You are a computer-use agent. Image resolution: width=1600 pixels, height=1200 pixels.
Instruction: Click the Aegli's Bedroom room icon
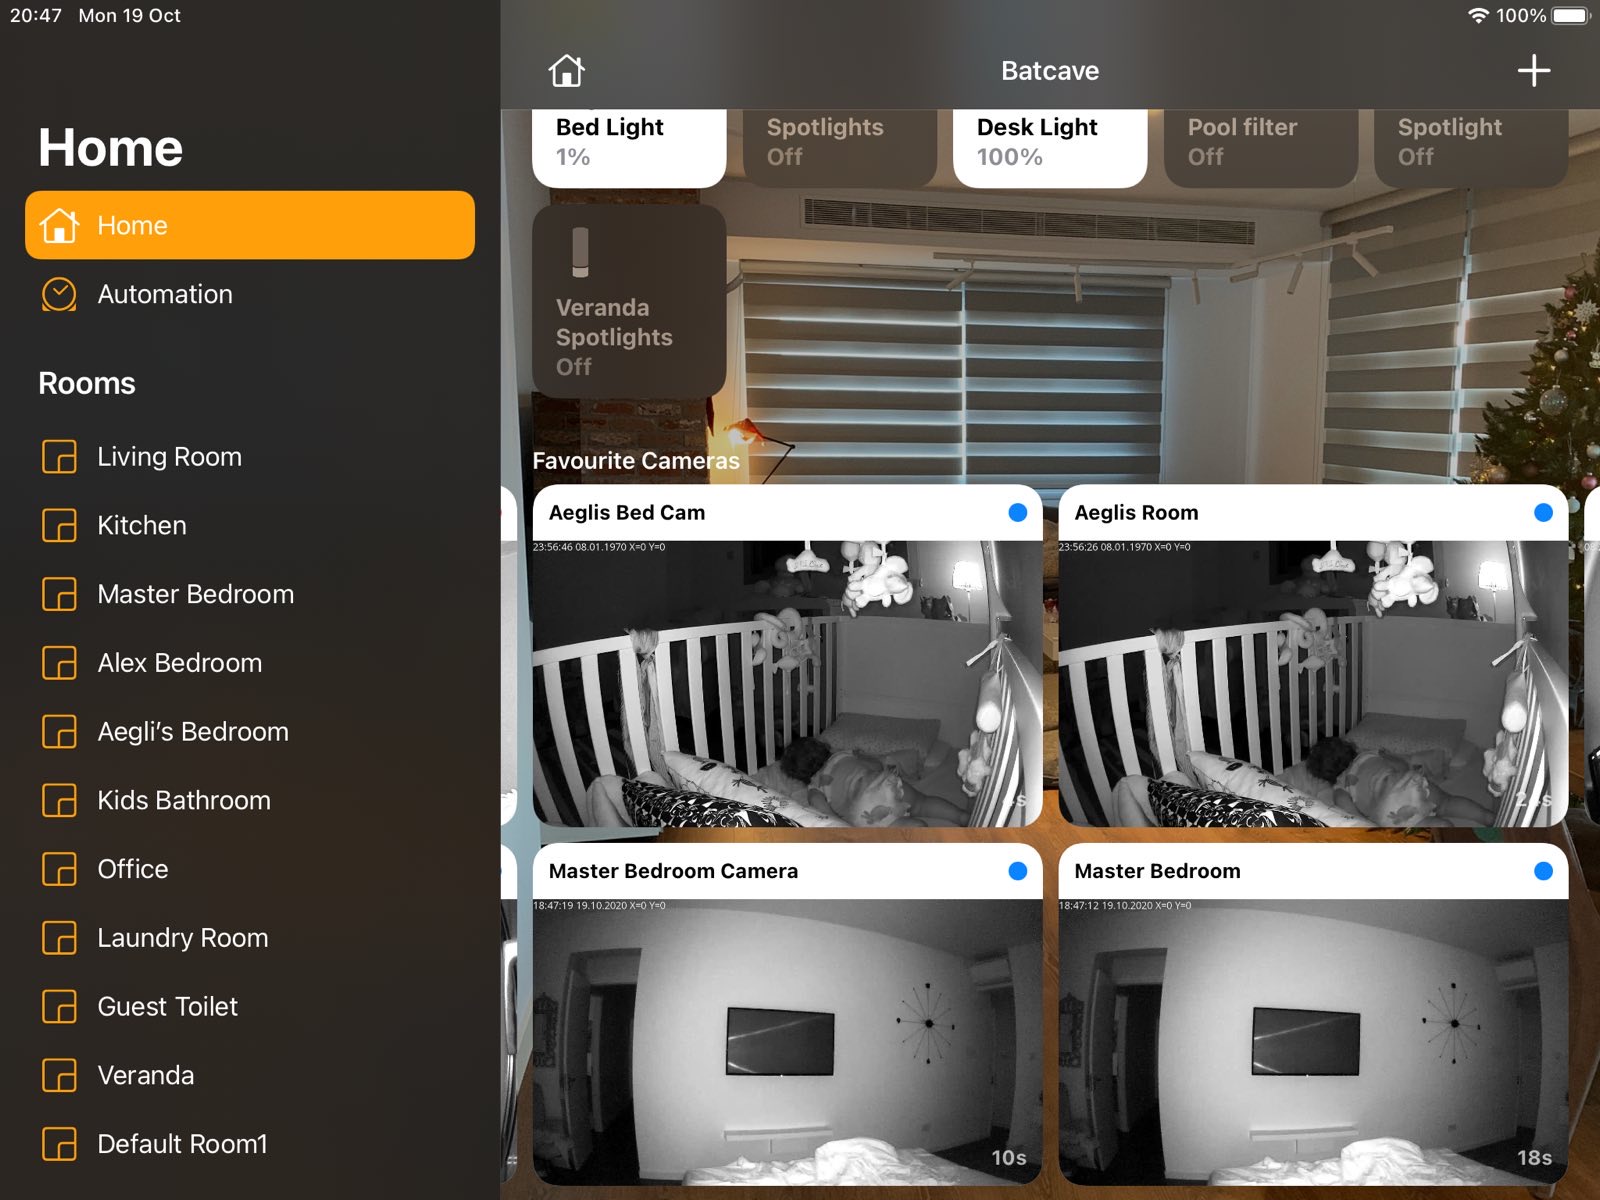coord(59,731)
